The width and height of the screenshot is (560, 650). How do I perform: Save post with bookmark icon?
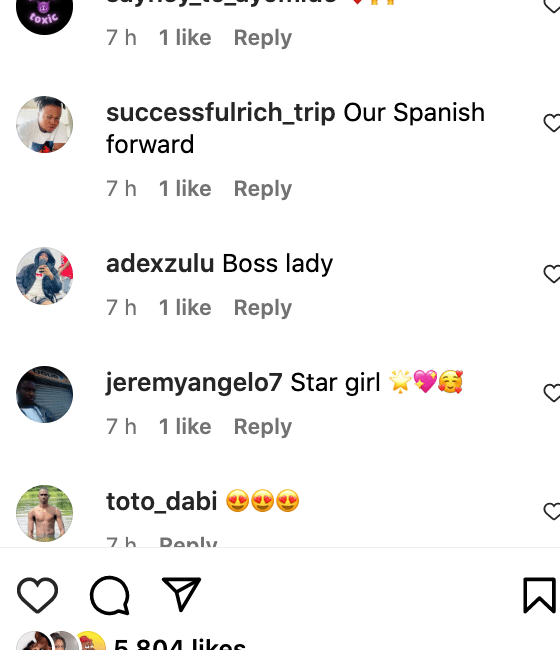(x=539, y=595)
